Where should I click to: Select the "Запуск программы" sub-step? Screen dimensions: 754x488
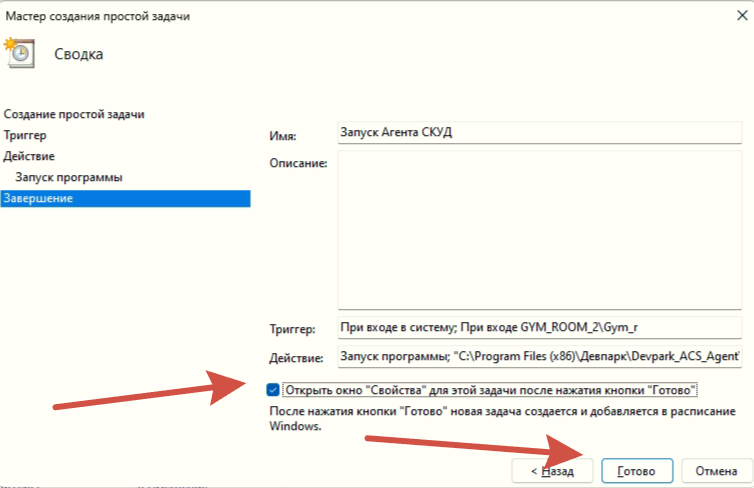[69, 177]
